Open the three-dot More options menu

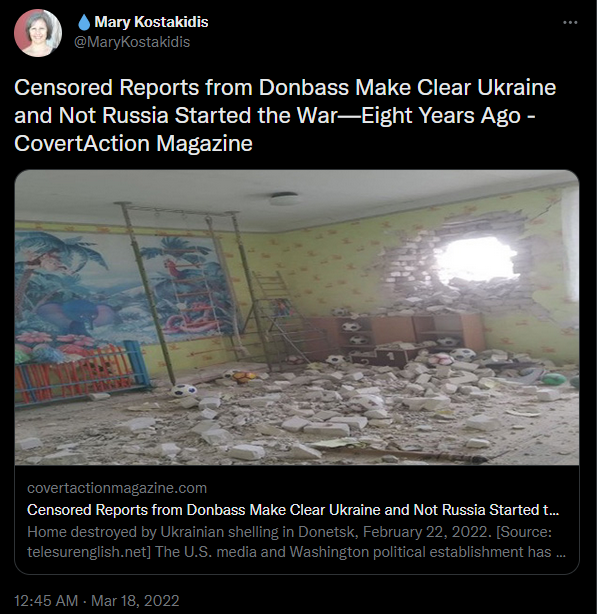tap(570, 23)
